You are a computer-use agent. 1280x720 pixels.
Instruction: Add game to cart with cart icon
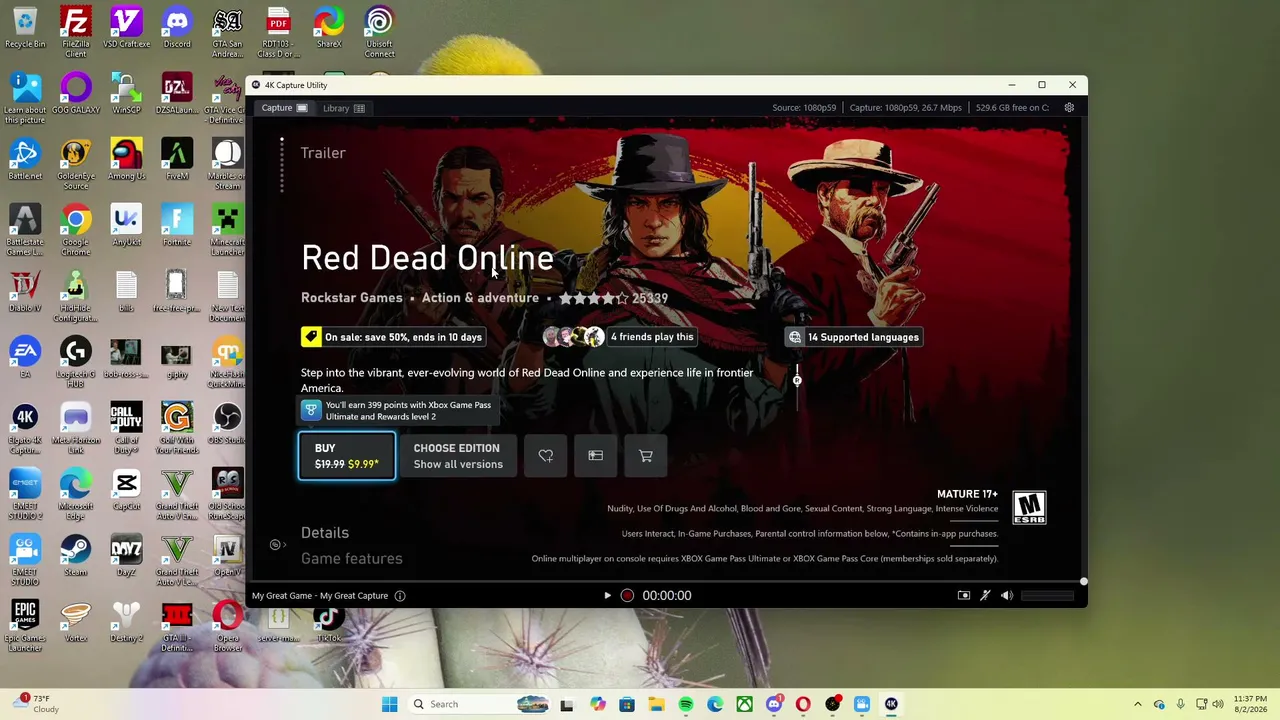click(646, 456)
